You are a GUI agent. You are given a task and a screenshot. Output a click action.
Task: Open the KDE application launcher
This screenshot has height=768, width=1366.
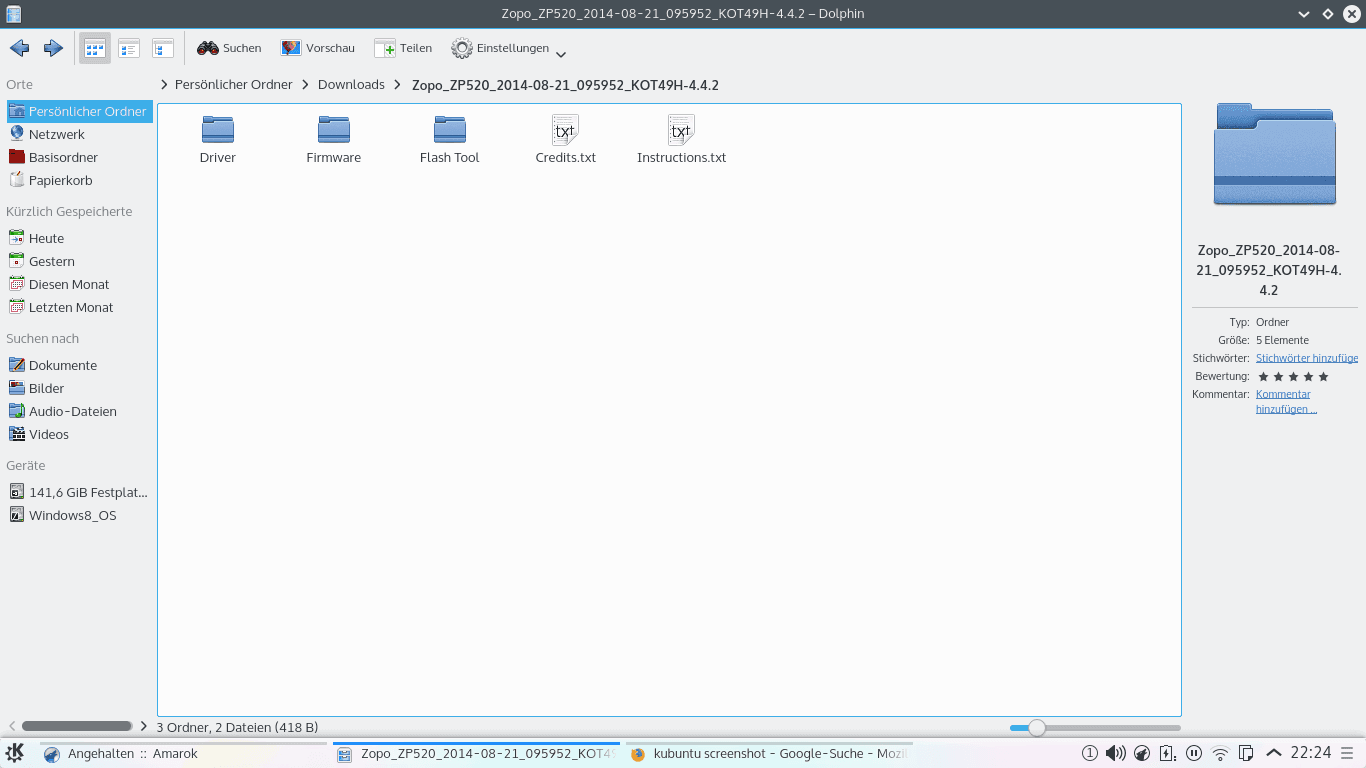15,753
